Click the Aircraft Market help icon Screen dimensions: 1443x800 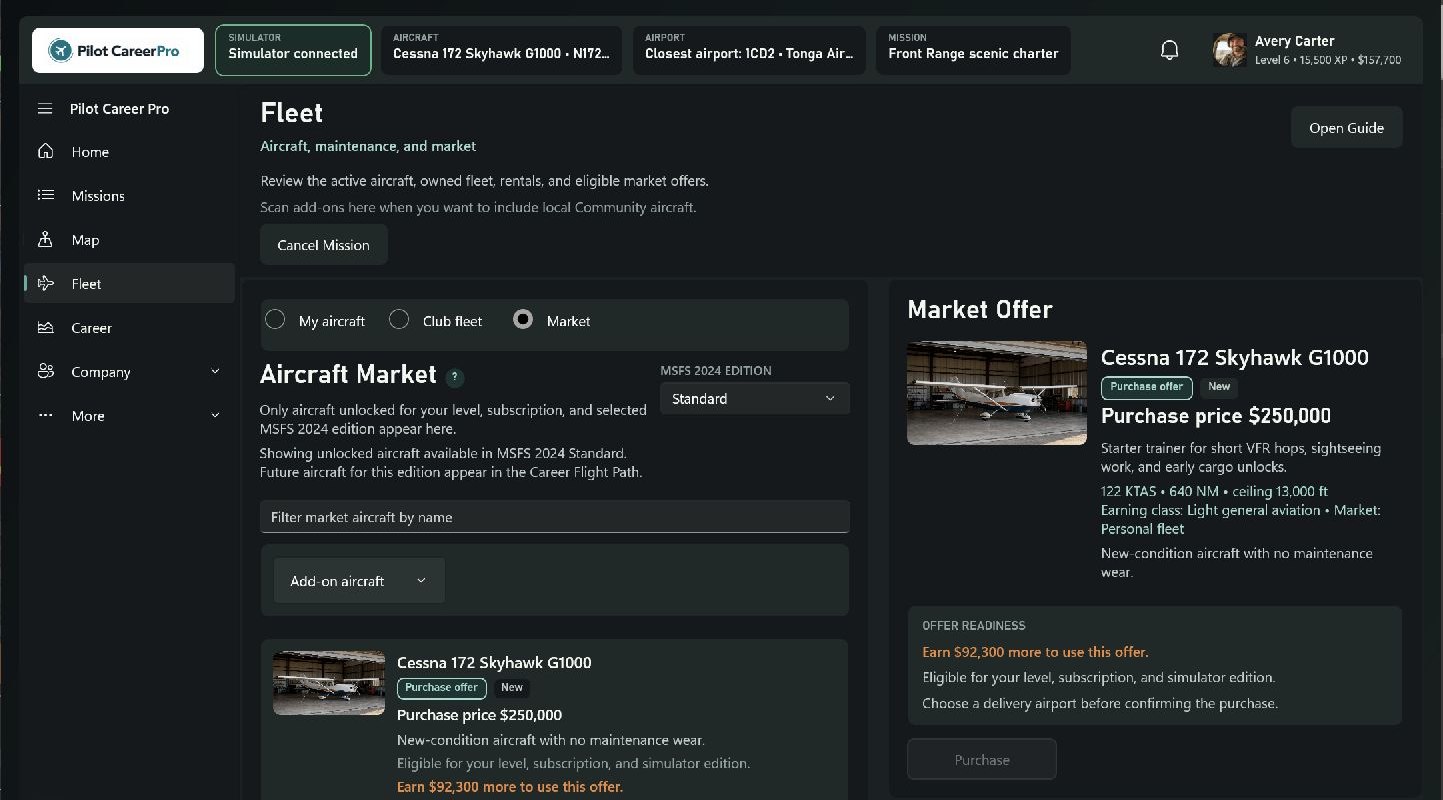tap(455, 377)
